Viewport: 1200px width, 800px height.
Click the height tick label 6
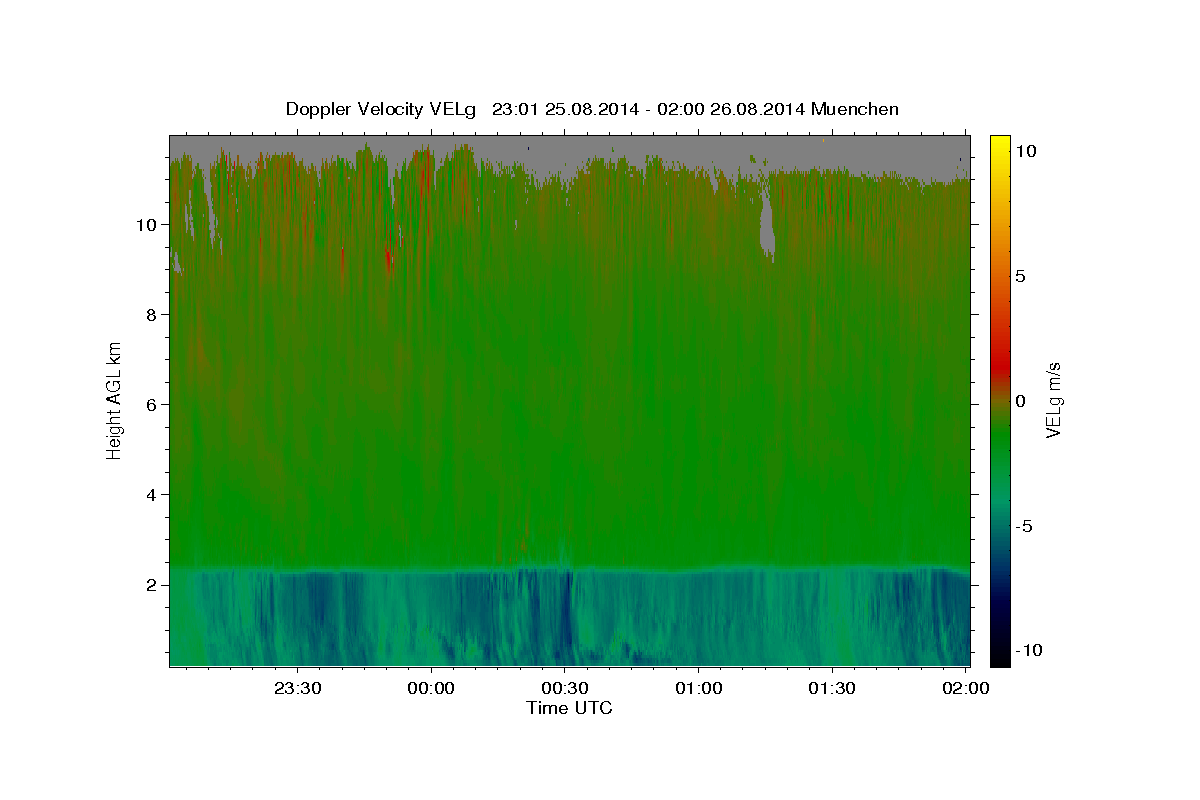[153, 404]
